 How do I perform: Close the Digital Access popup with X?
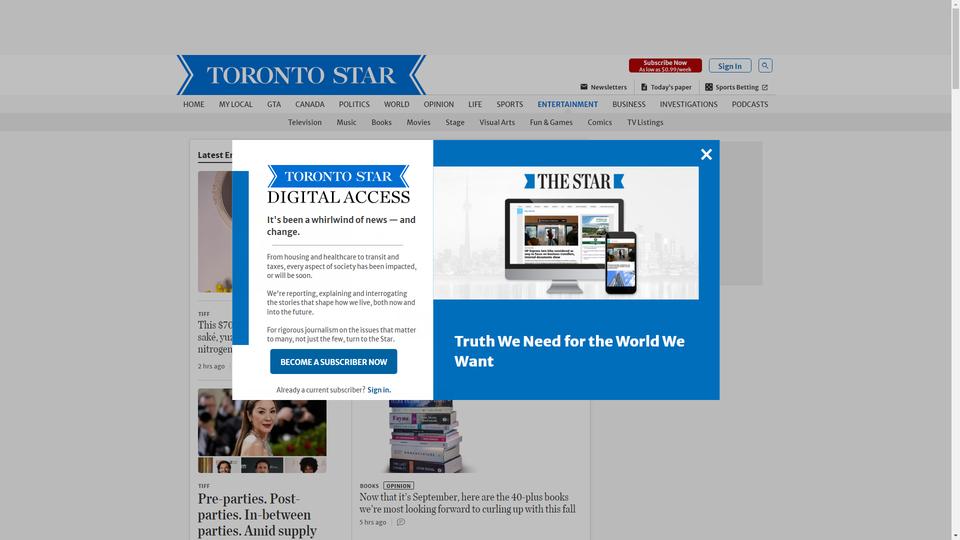point(706,154)
